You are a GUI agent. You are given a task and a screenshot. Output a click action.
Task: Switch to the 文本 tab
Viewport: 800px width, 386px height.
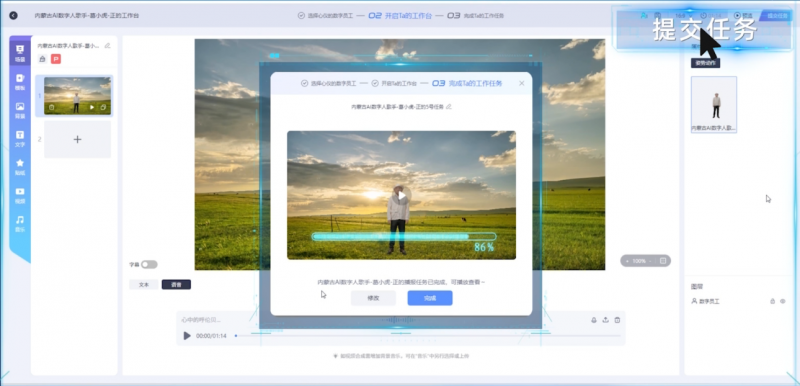144,285
